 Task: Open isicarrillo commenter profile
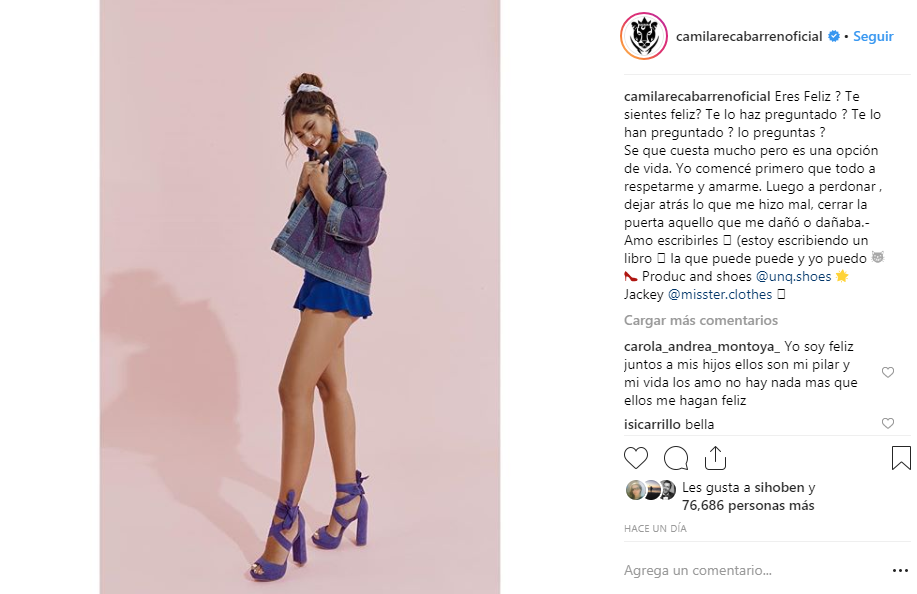(x=652, y=424)
